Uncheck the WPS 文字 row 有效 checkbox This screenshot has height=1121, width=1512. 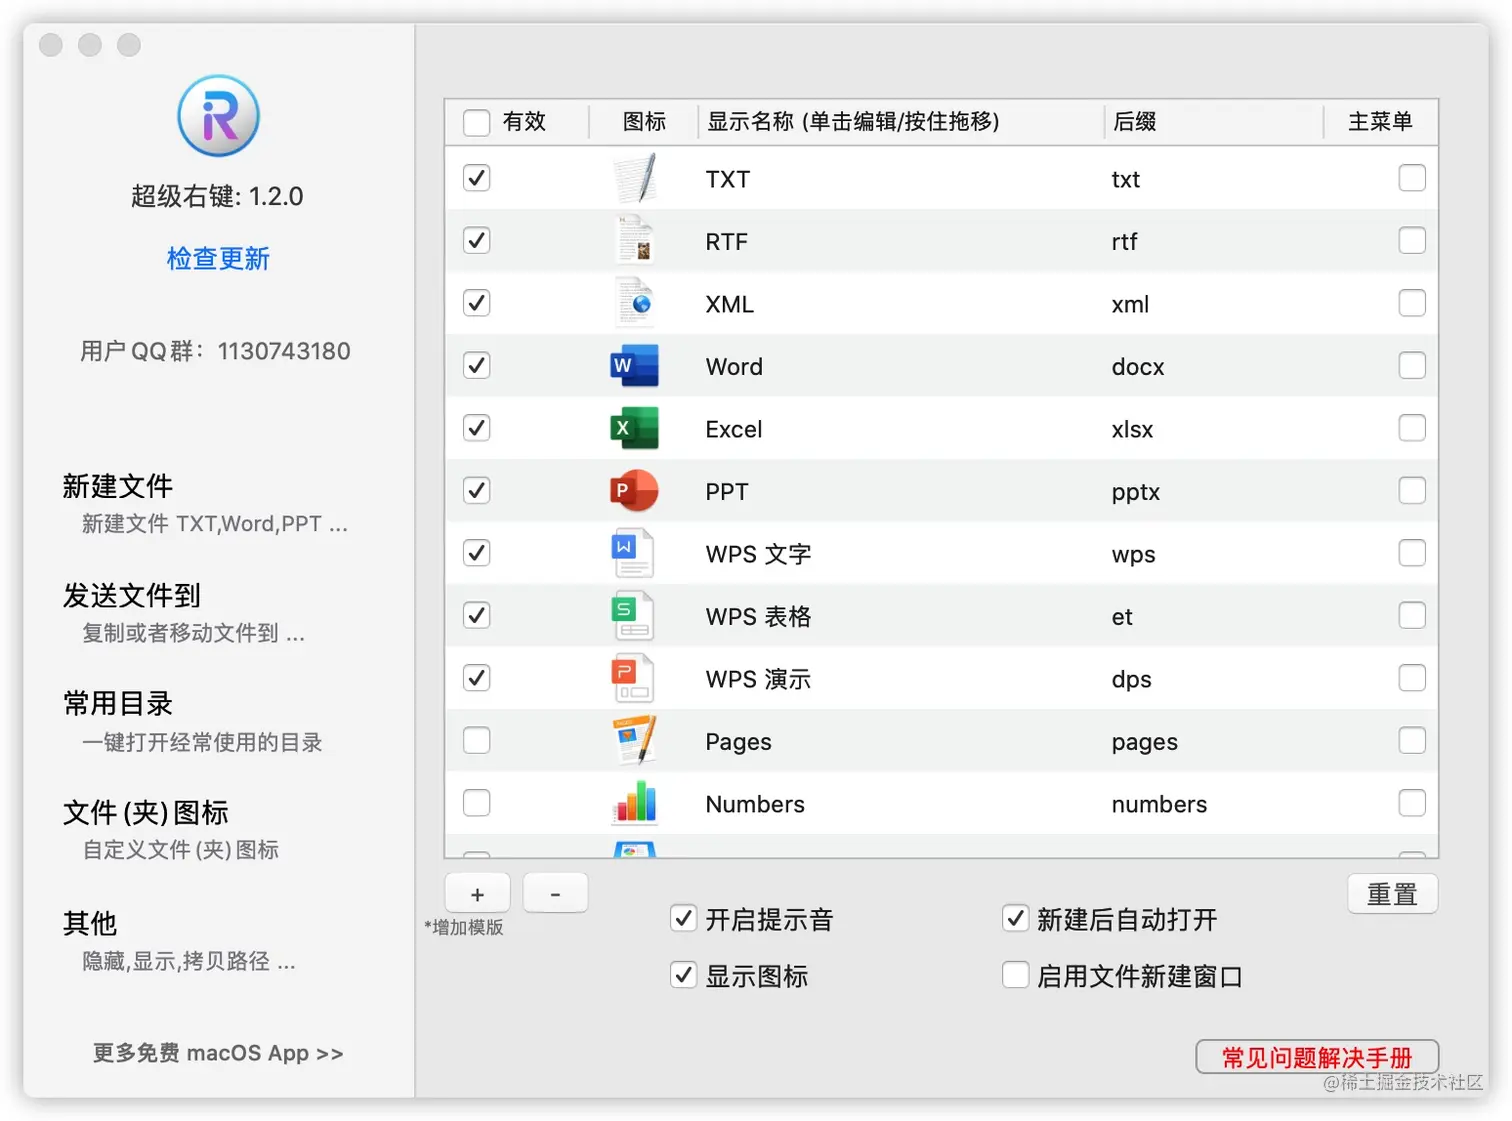point(477,553)
